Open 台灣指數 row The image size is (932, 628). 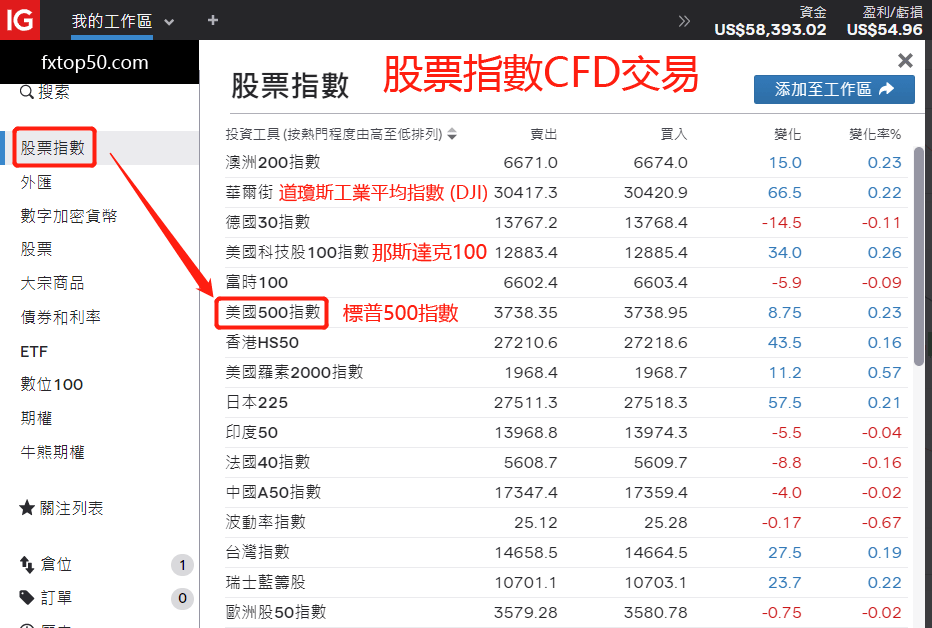566,553
